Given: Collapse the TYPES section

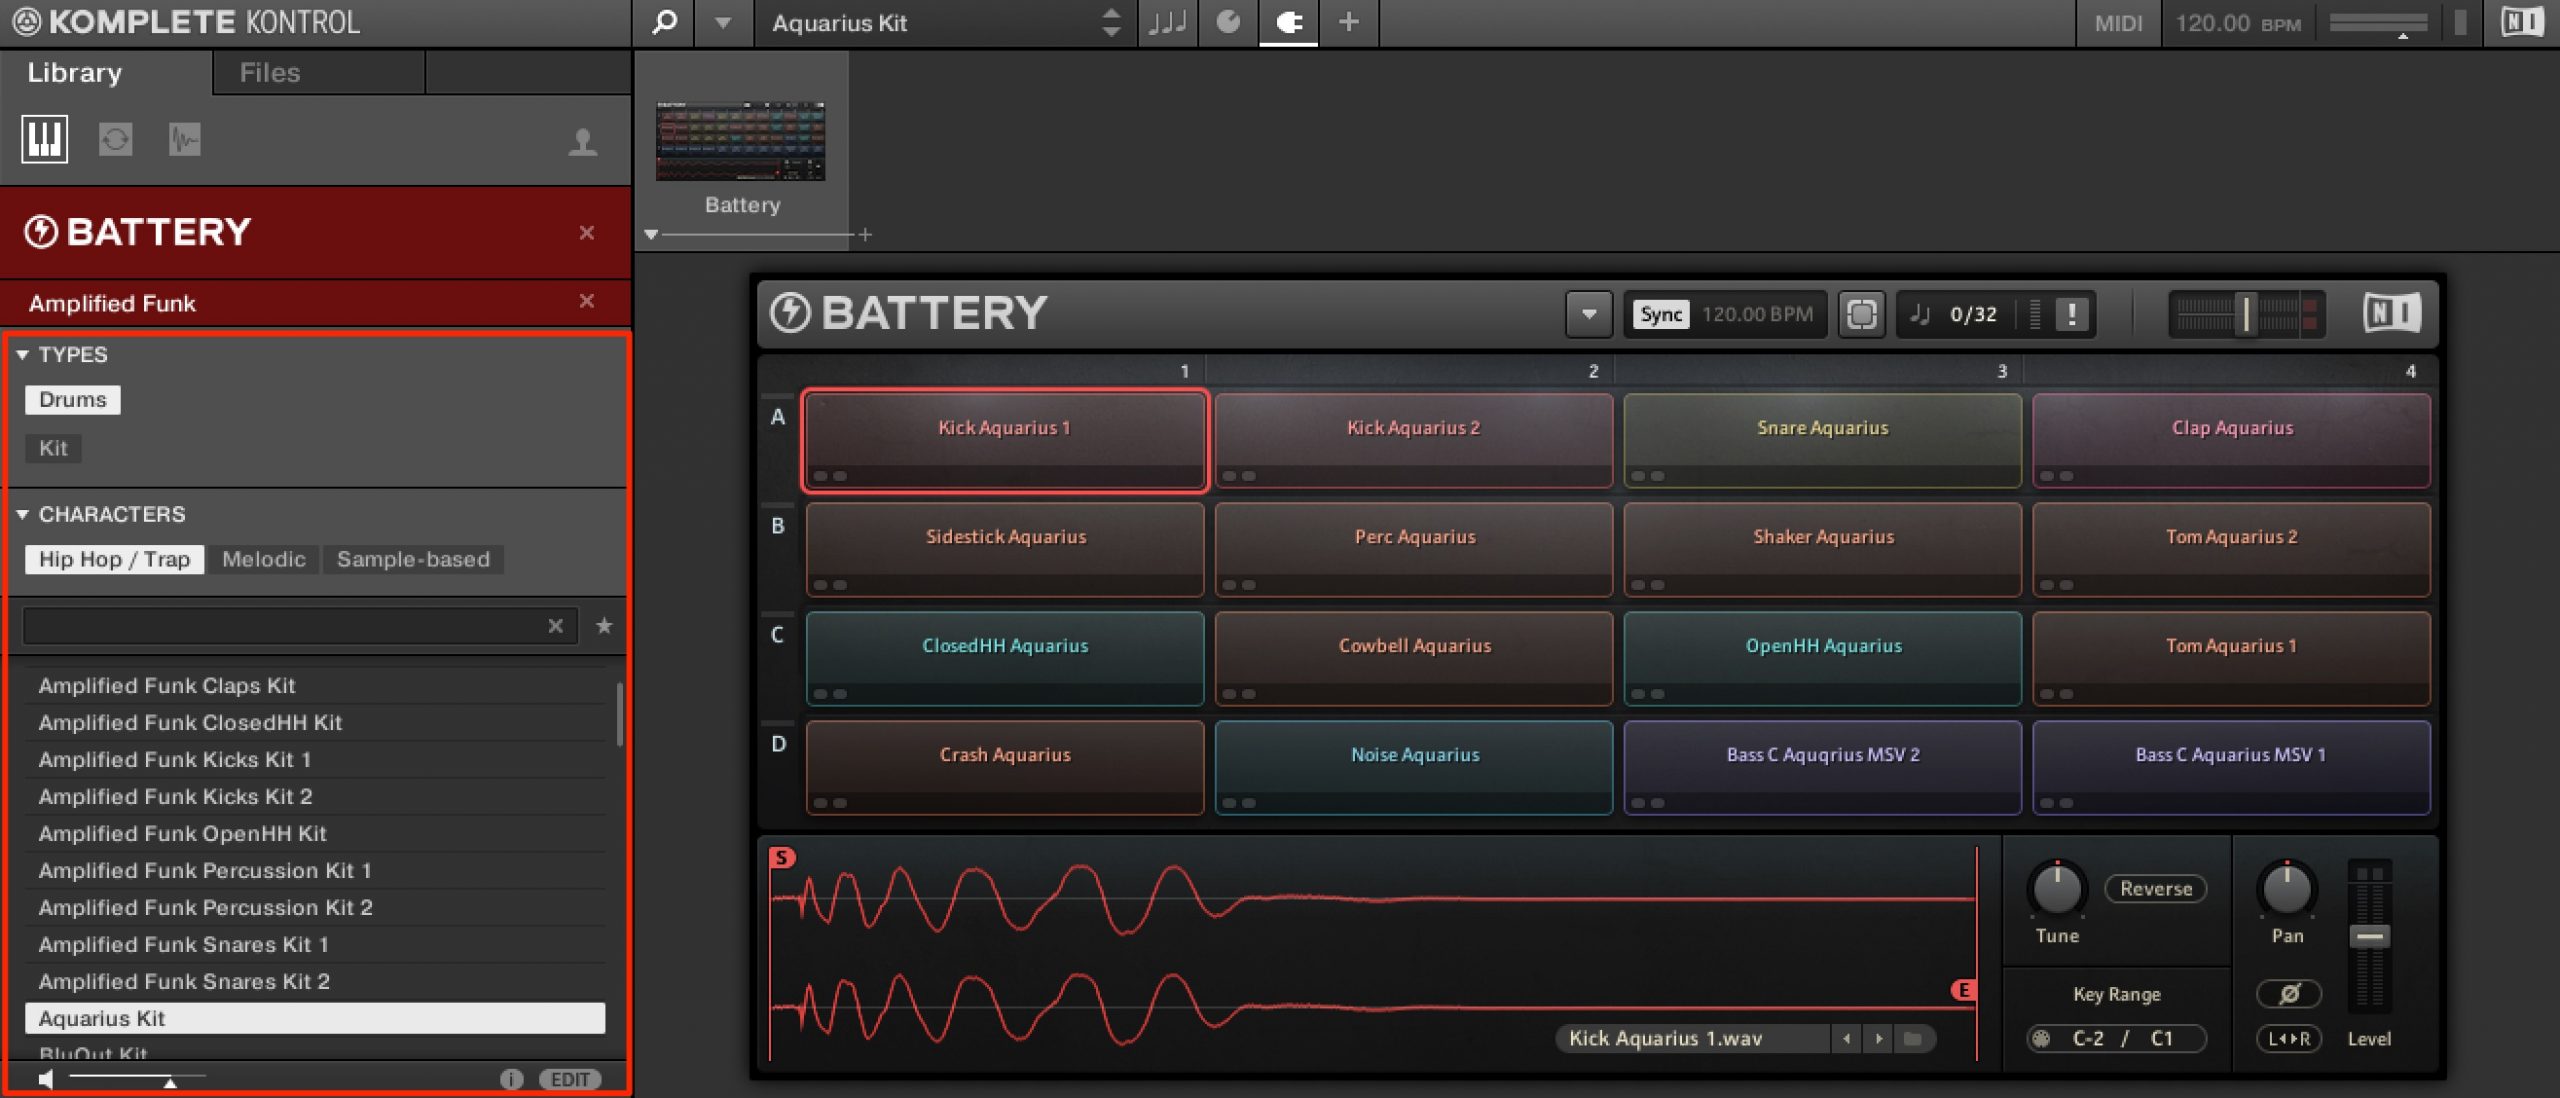Looking at the screenshot, I should click(x=23, y=354).
